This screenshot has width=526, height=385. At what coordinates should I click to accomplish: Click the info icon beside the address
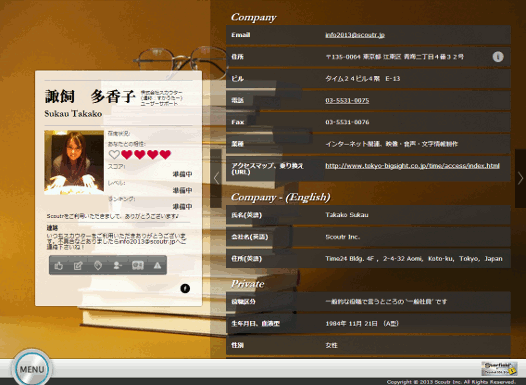coord(498,57)
